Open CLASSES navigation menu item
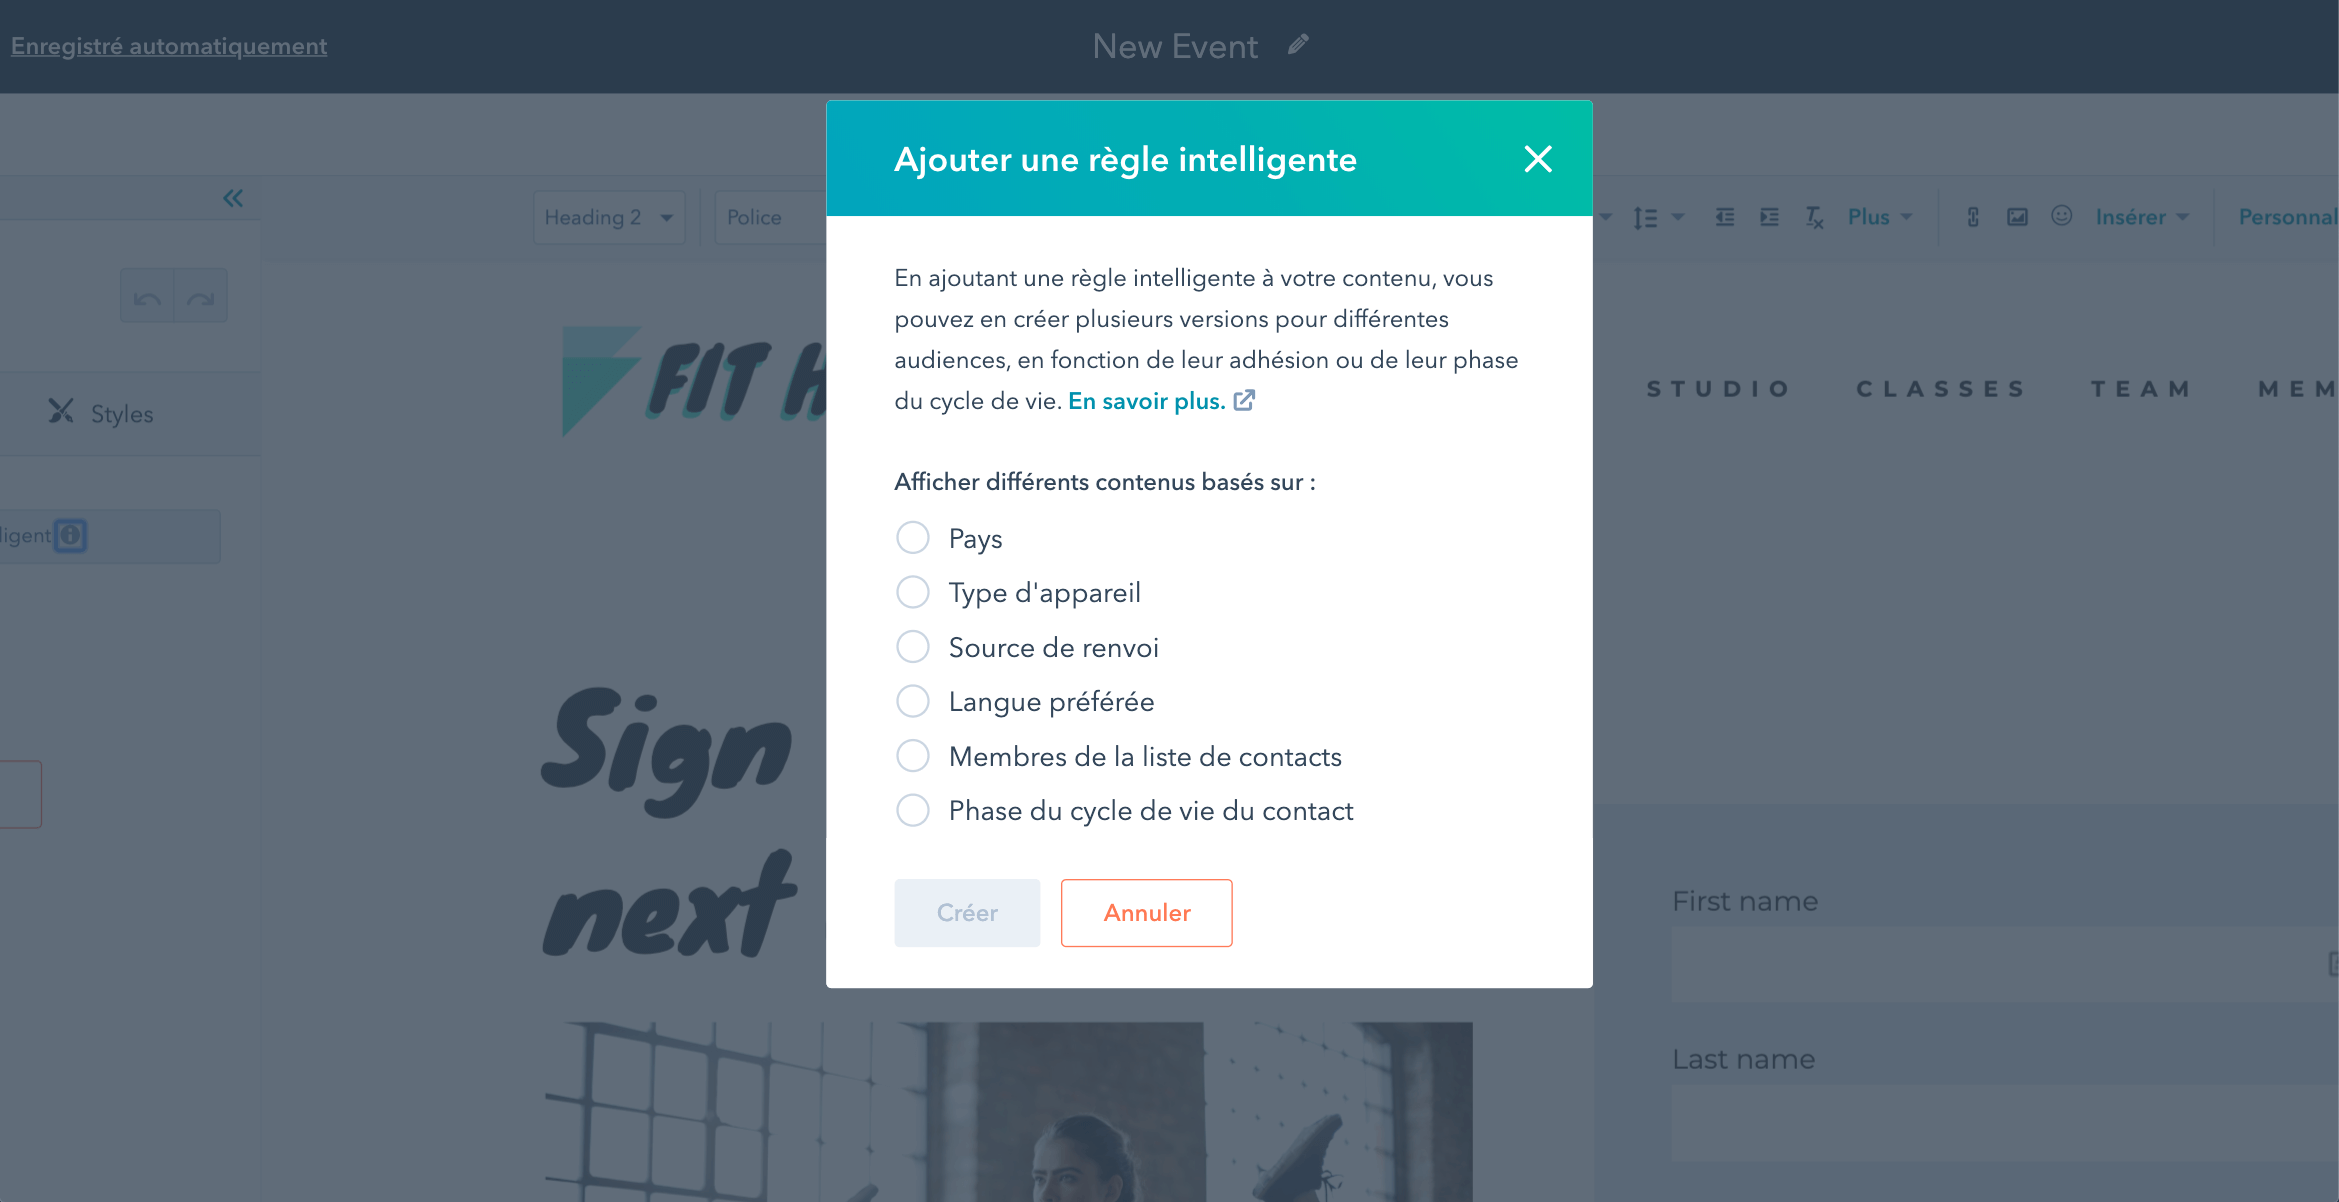The width and height of the screenshot is (2339, 1202). coord(1940,388)
